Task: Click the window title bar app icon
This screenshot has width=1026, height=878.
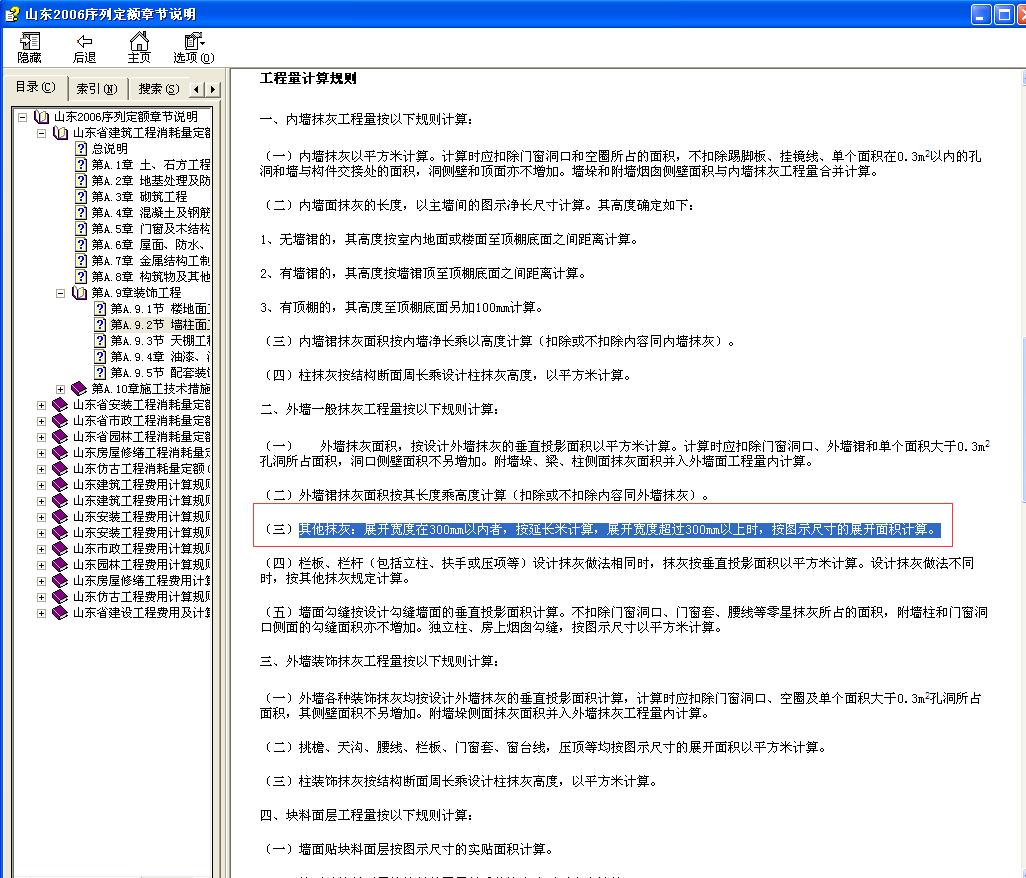Action: tap(12, 14)
